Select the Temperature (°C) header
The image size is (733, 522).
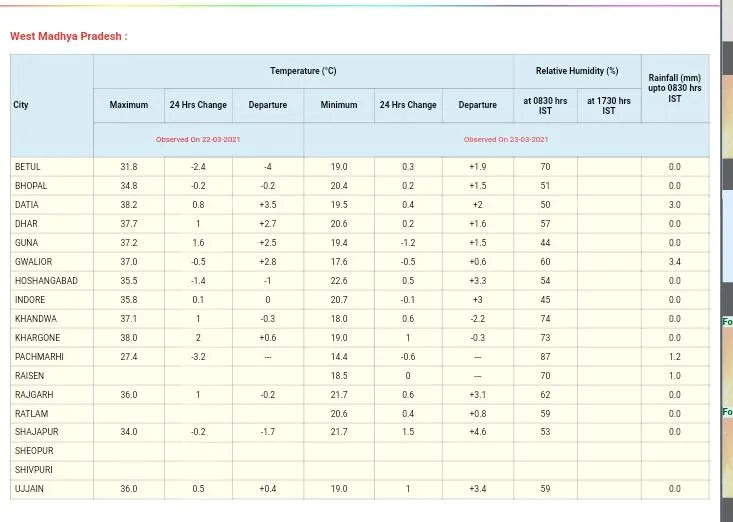[303, 71]
